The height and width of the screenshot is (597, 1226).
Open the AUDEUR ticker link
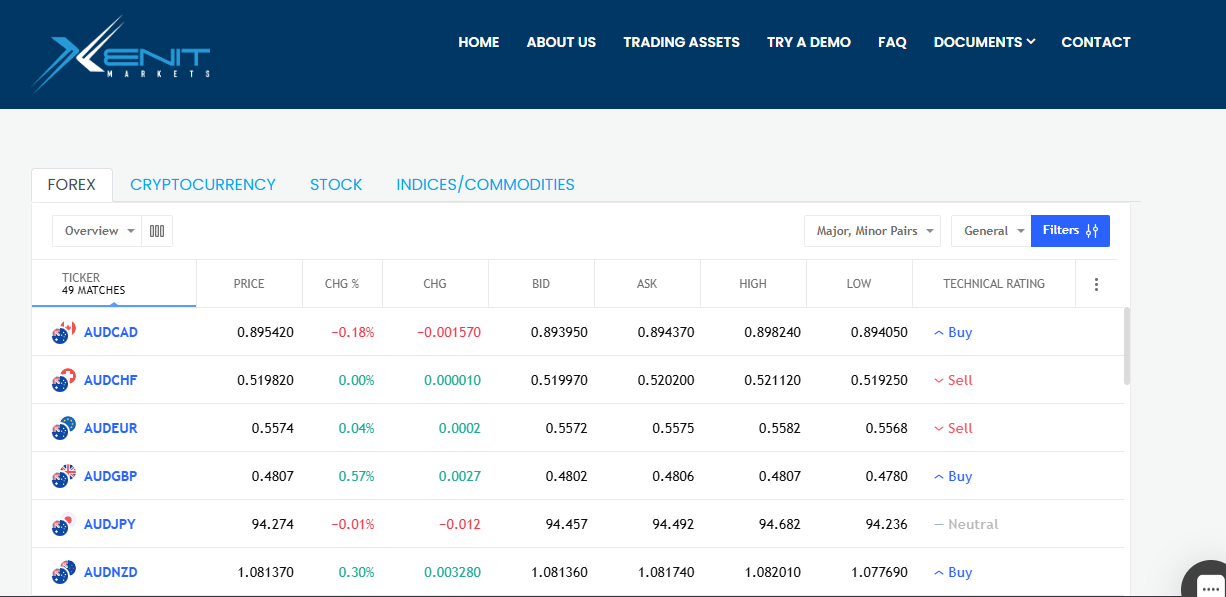tap(111, 428)
